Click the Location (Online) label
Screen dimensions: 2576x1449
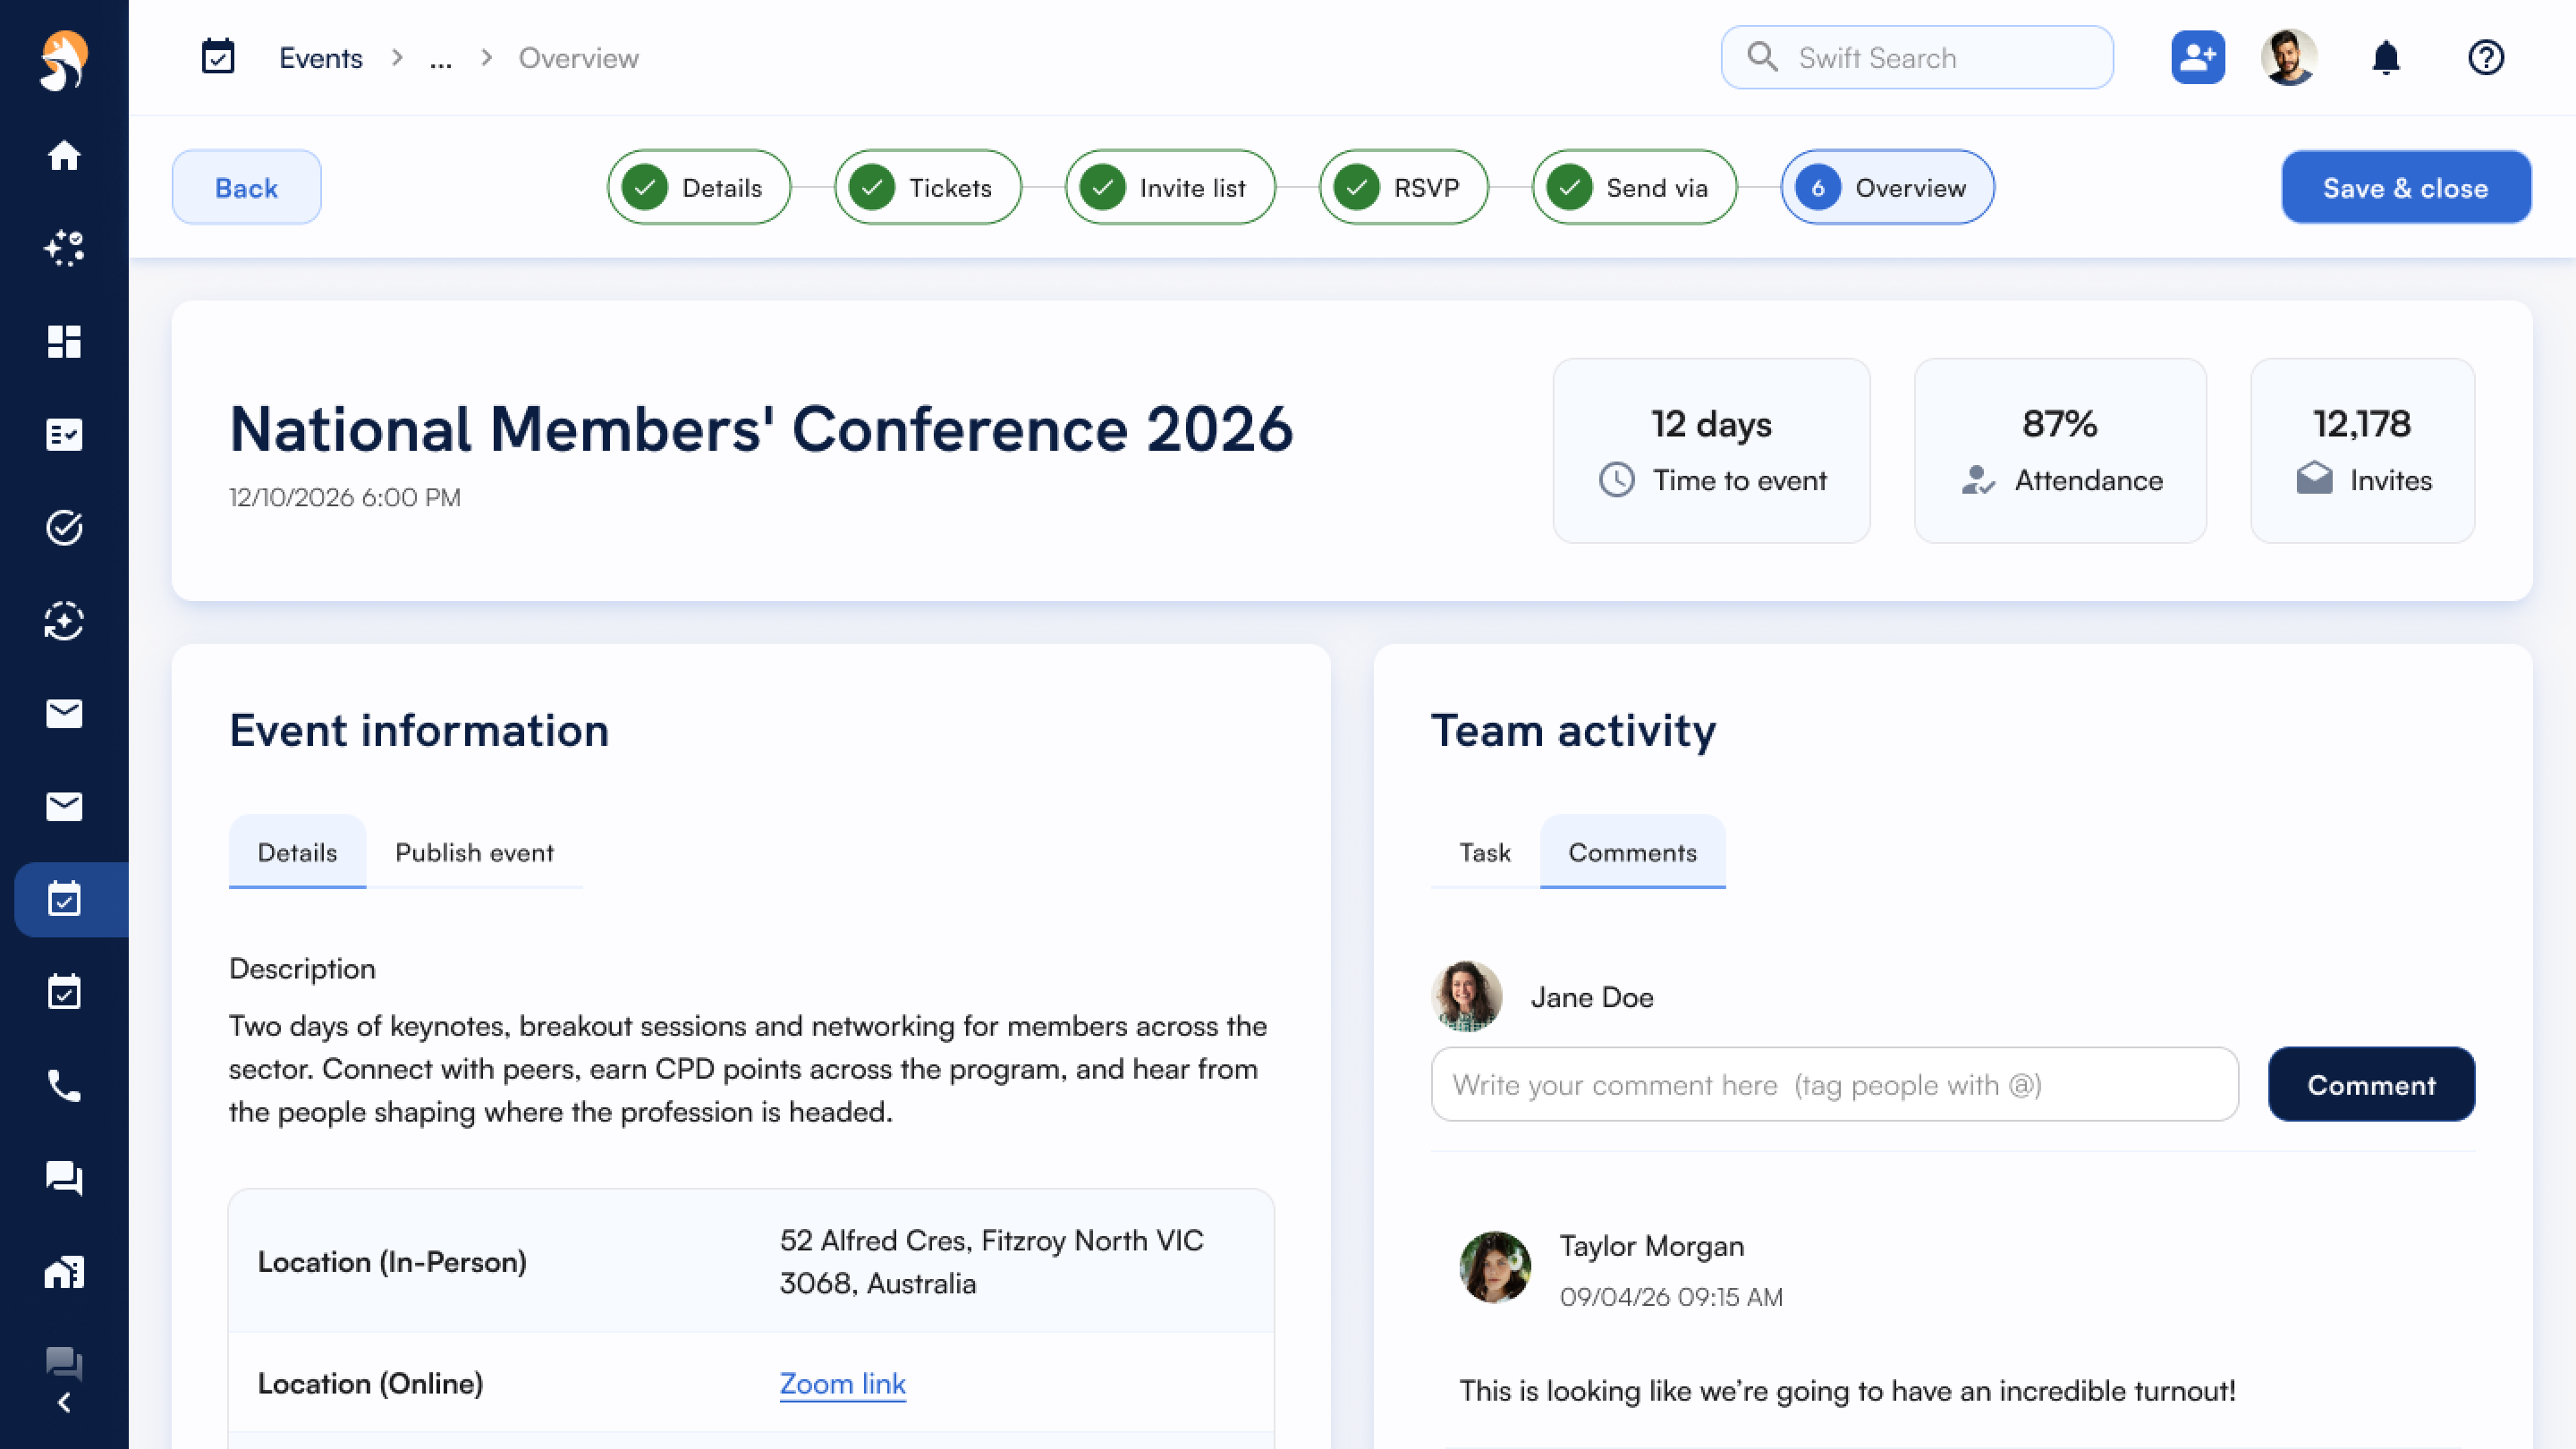(370, 1383)
